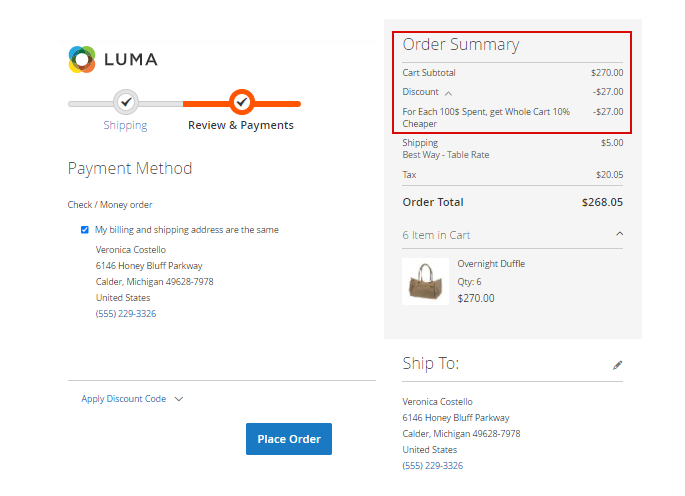Click the Overnight Duffle product name
The image size is (685, 496).
491,264
